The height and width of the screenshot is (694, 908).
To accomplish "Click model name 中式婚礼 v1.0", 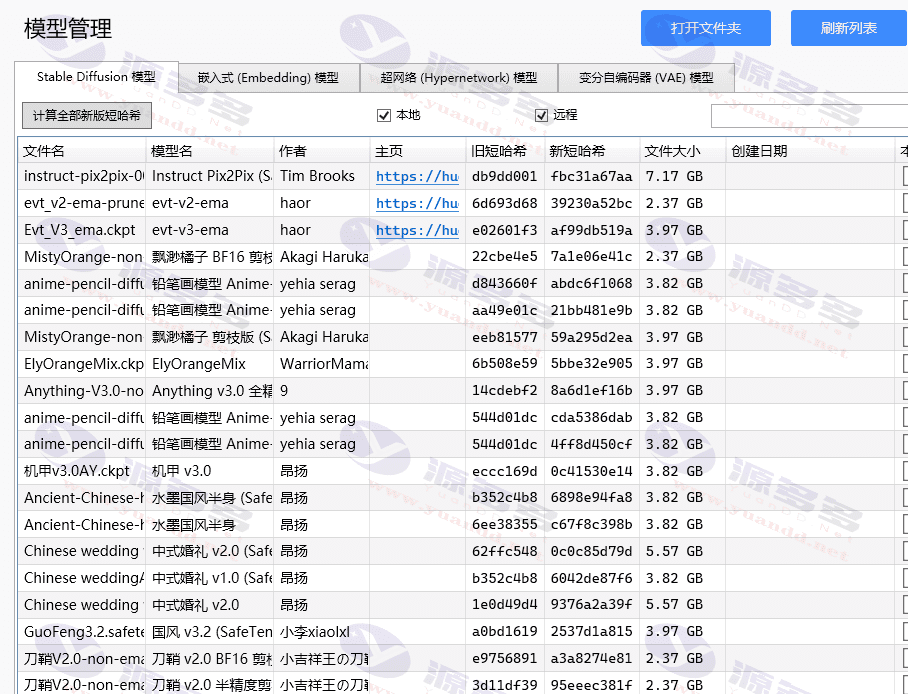I will coord(210,578).
